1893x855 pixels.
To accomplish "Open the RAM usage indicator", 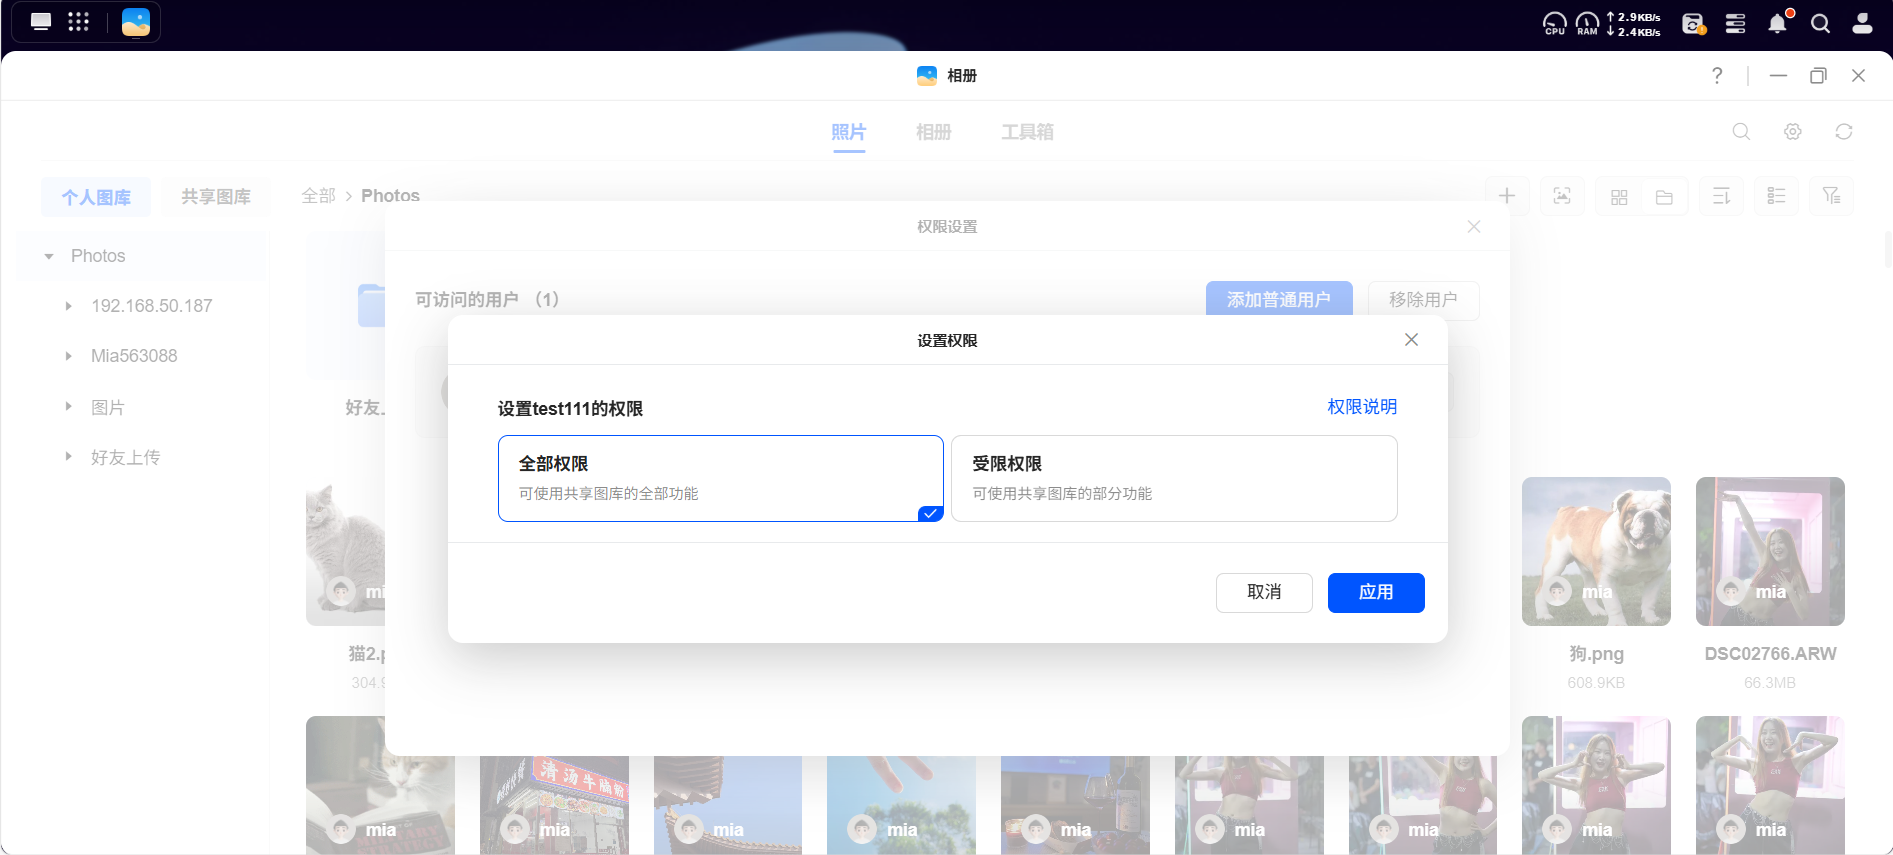I will (x=1587, y=23).
